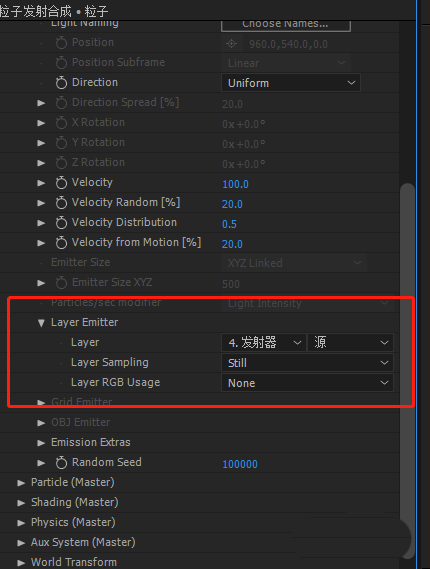Image resolution: width=430 pixels, height=569 pixels.
Task: Click the Emitter Size XYZ stopwatch icon
Action: click(x=61, y=282)
